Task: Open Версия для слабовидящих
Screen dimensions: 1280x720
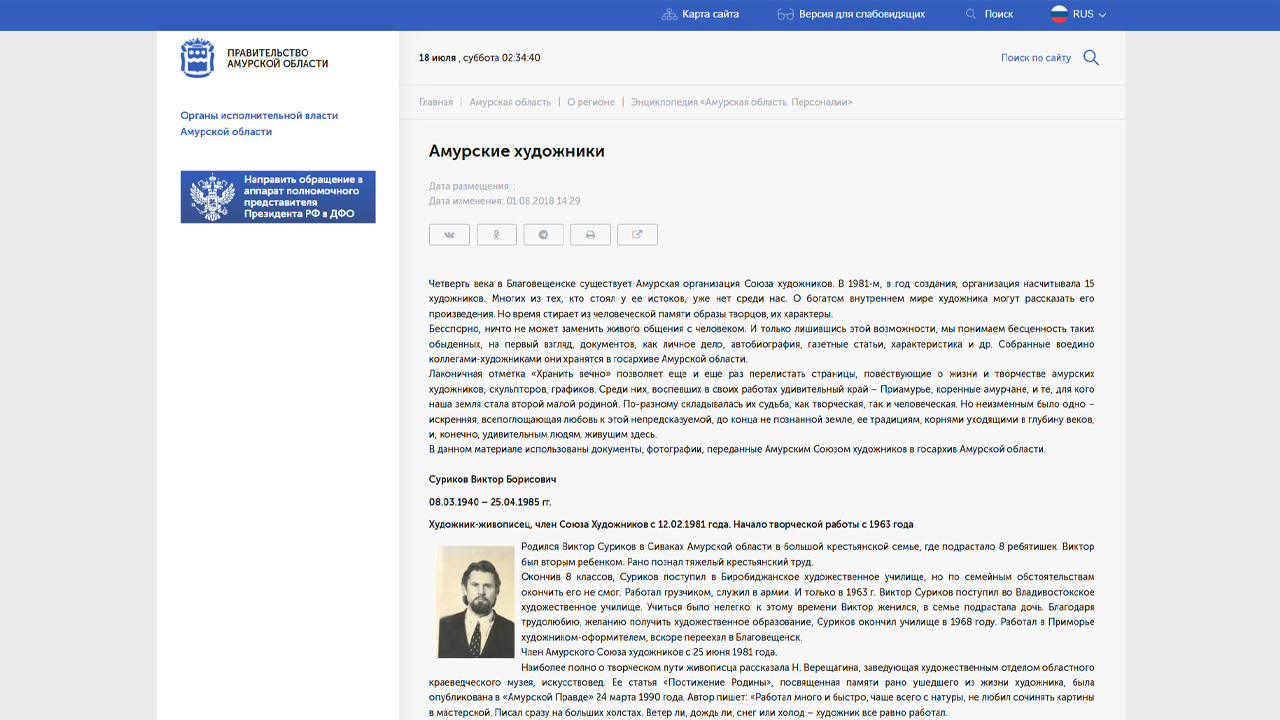Action: (x=861, y=14)
